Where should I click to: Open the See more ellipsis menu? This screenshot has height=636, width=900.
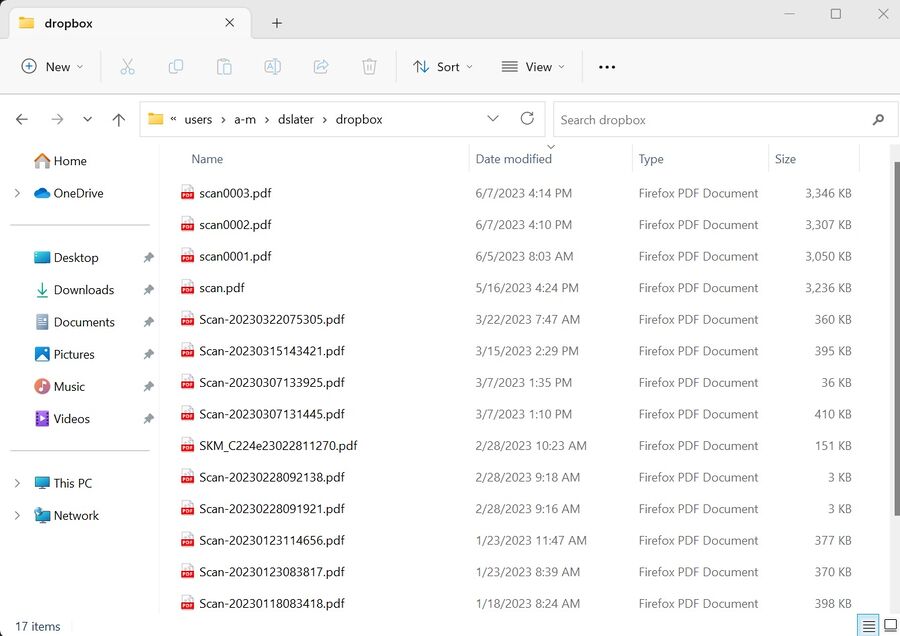607,67
